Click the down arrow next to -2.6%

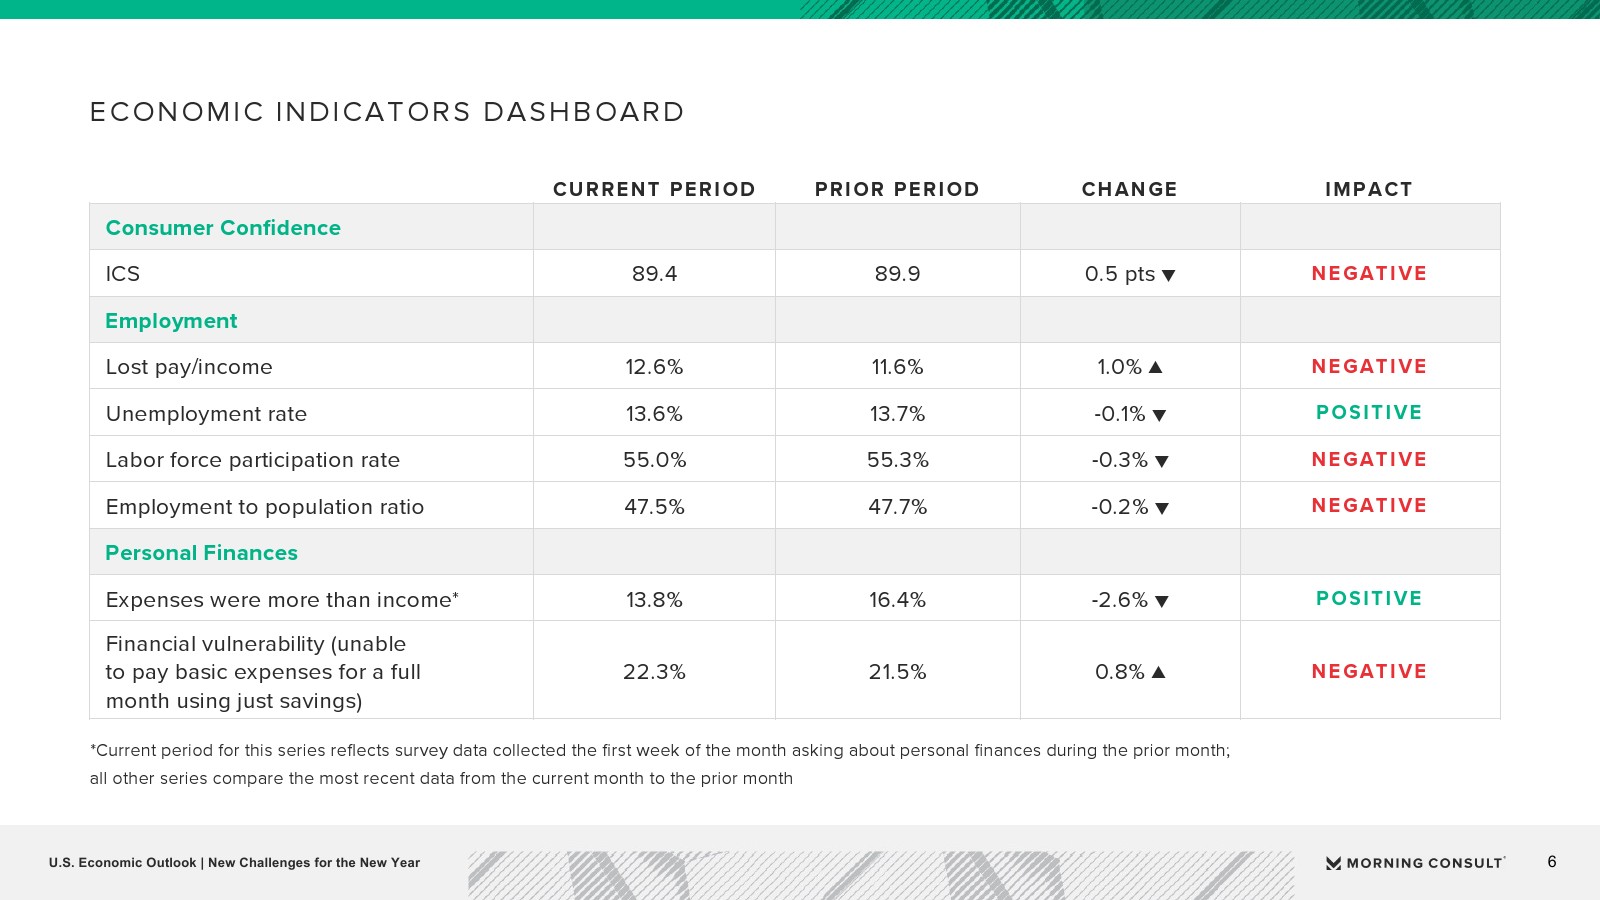coord(1161,601)
